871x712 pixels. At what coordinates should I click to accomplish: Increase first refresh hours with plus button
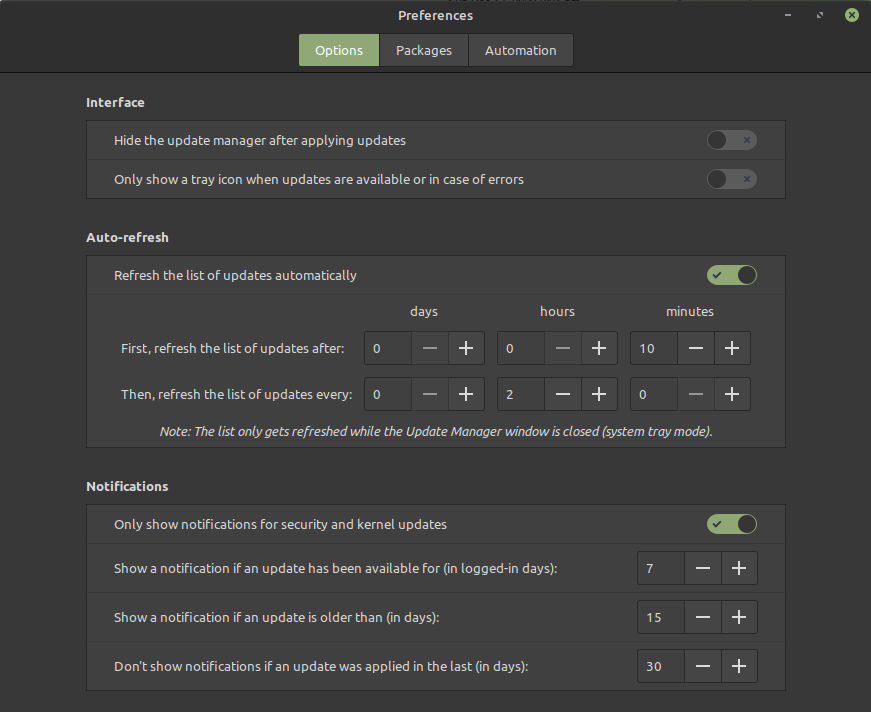(599, 348)
